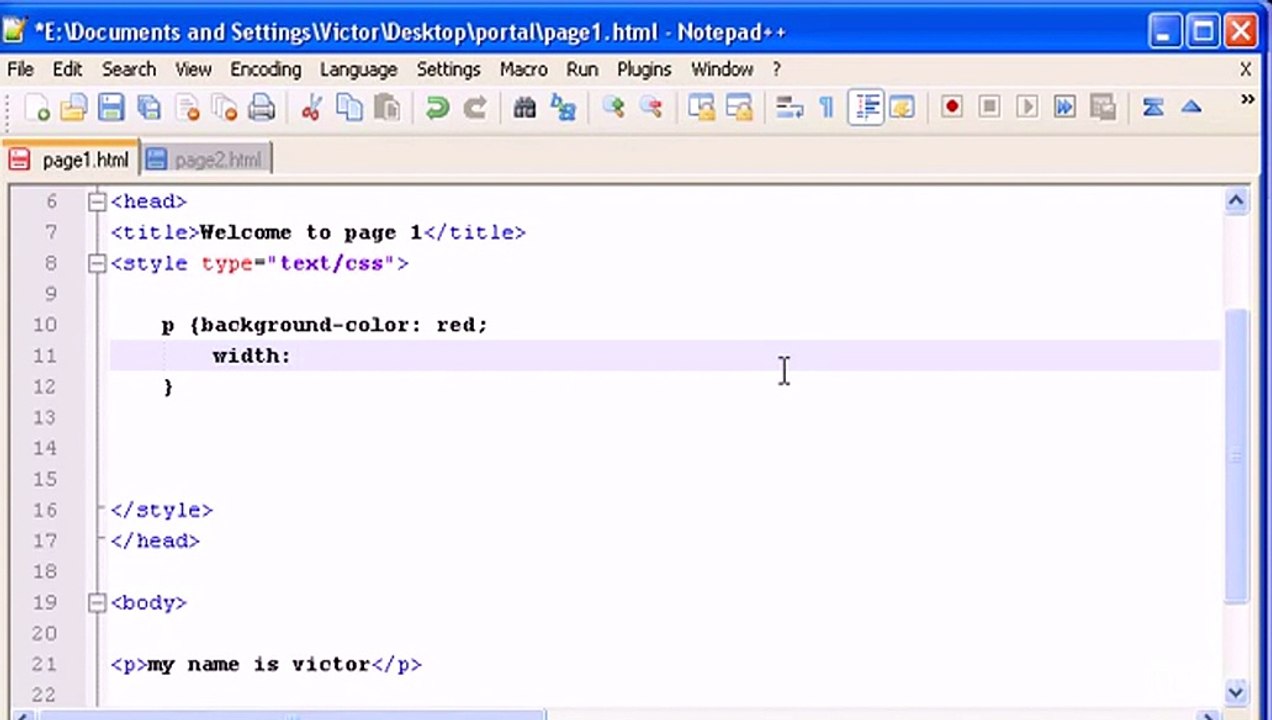Viewport: 1272px width, 720px height.
Task: Click Notepad++ icon in the title bar
Action: [15, 31]
